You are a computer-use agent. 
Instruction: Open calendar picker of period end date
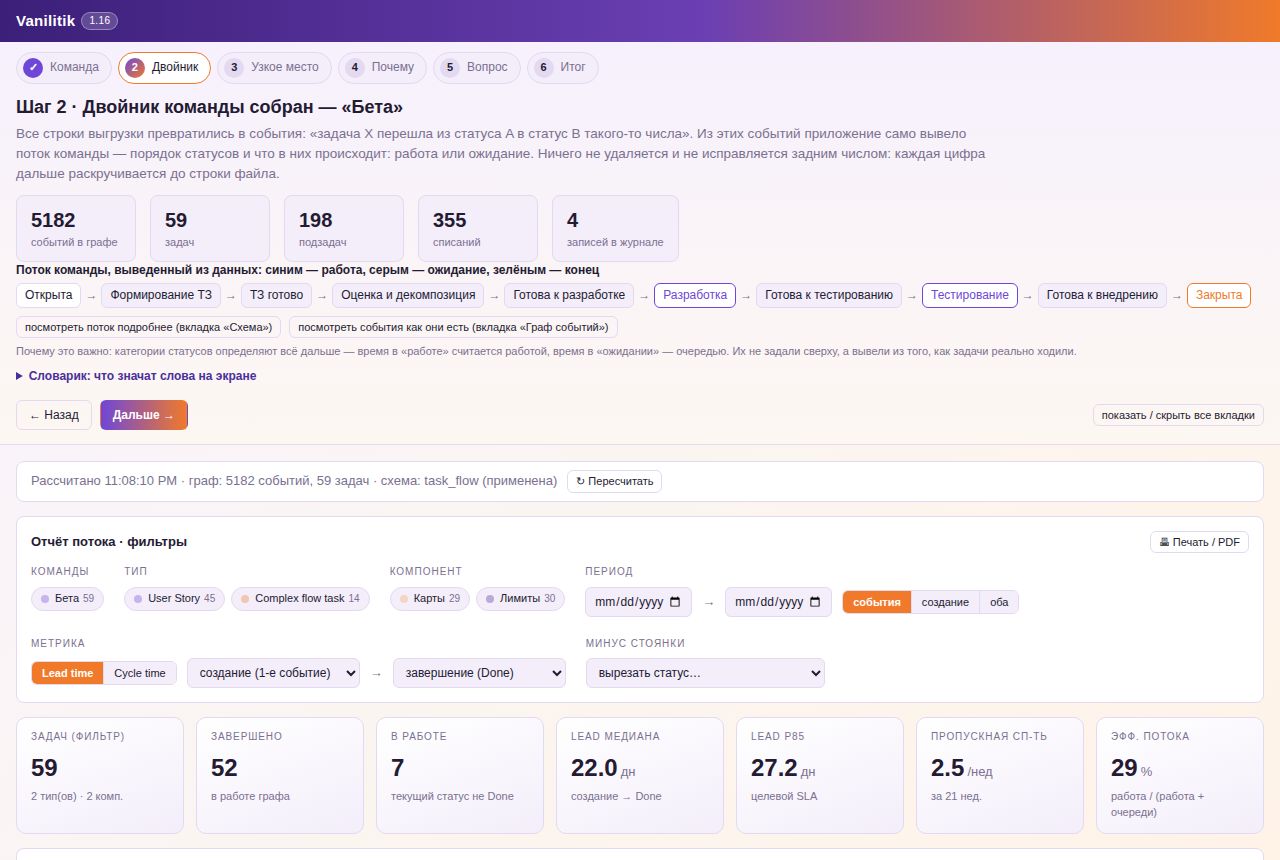coord(815,602)
